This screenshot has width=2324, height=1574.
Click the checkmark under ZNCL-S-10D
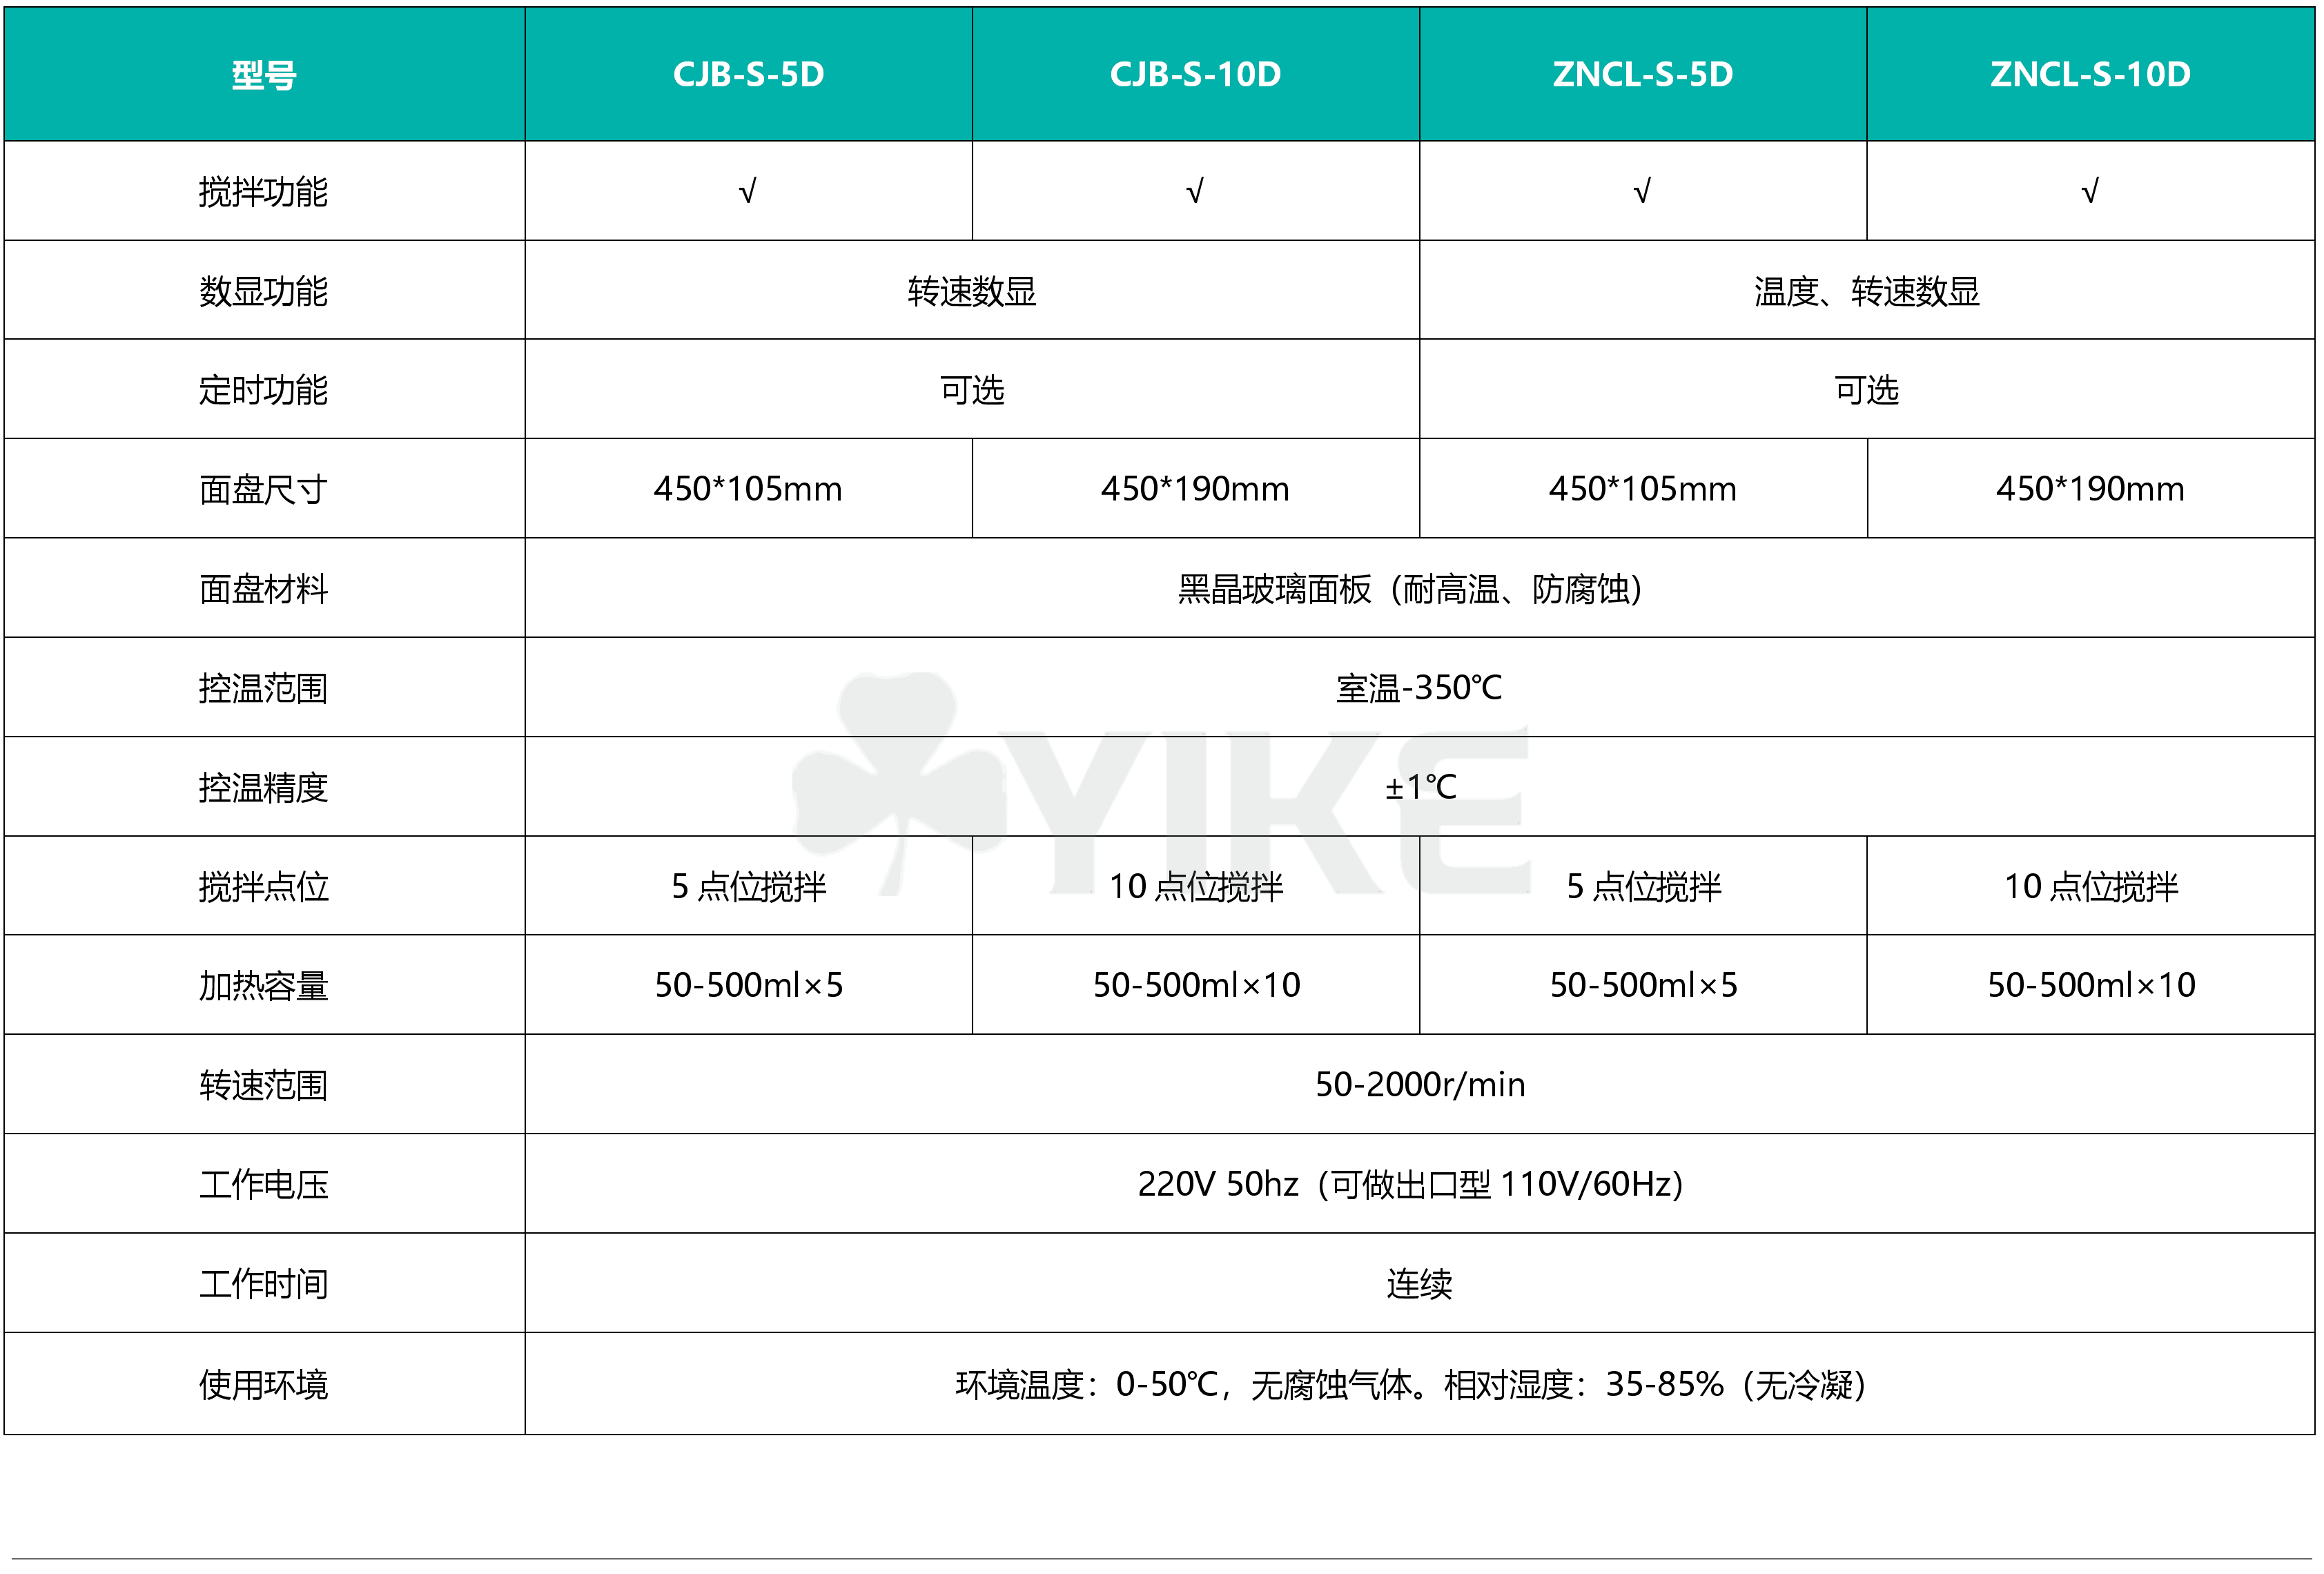(x=2090, y=190)
